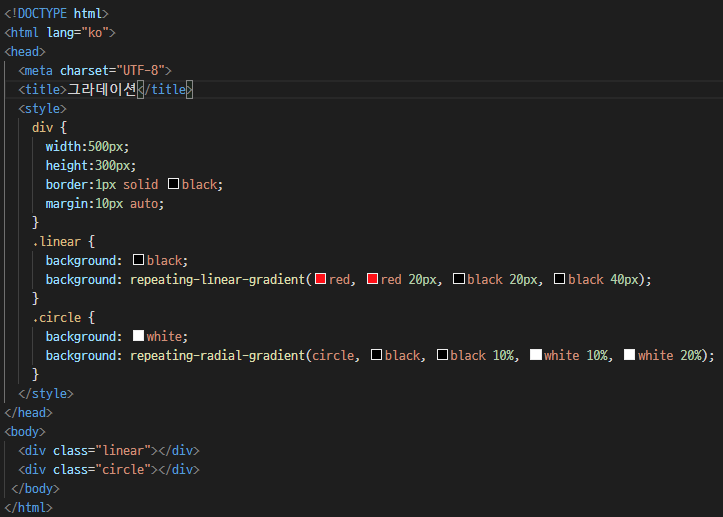723x517 pixels.
Task: Open the black swatch on .linear background: black
Action: pyautogui.click(x=138, y=260)
